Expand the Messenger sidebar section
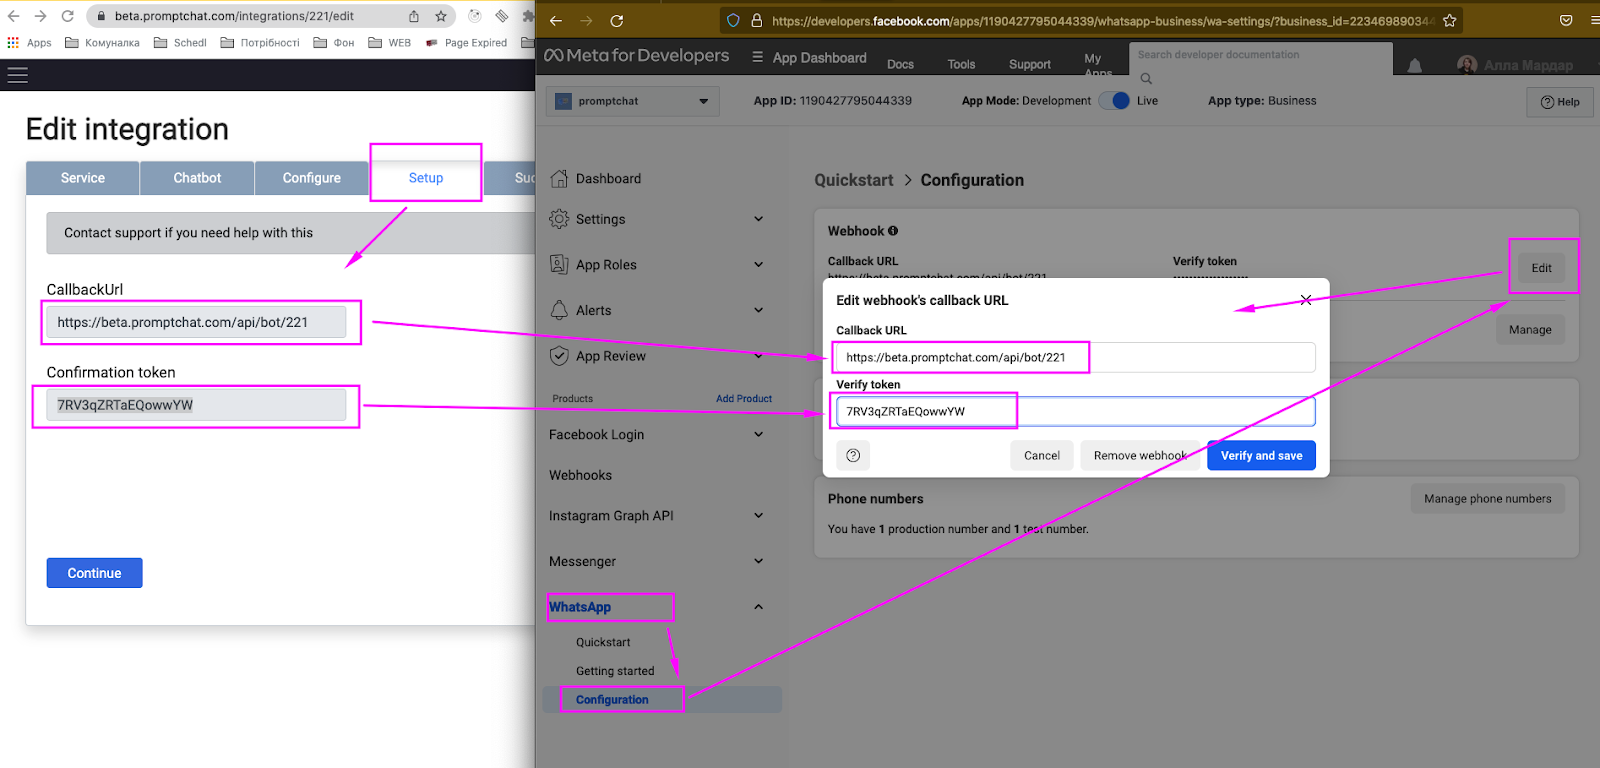Screen dimensions: 1600x768 click(x=758, y=562)
